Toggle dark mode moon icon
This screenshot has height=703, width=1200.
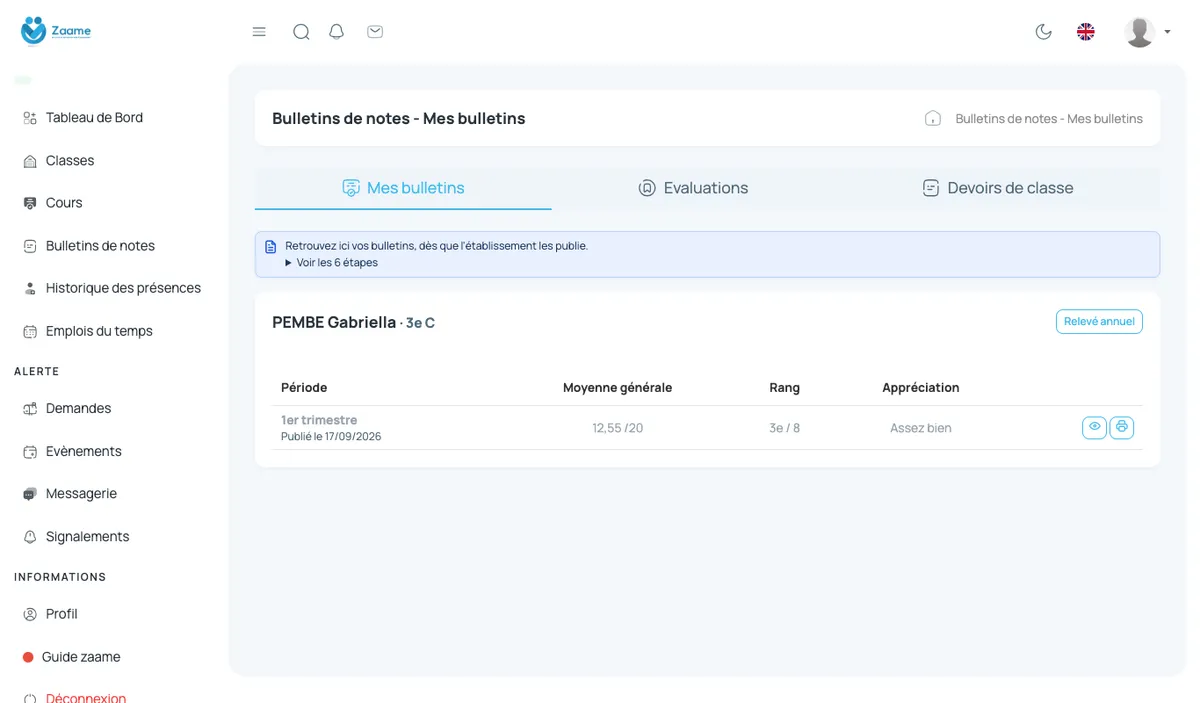tap(1043, 32)
